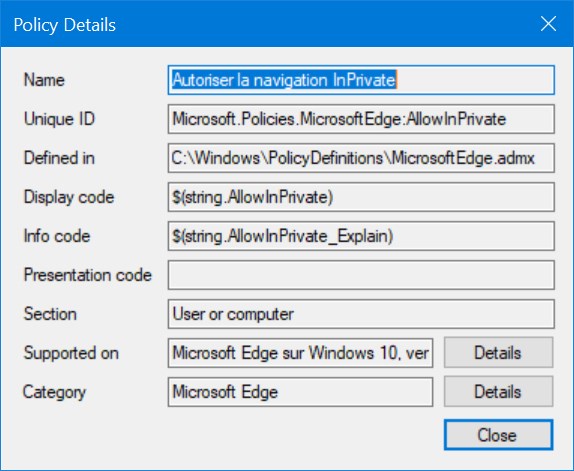The image size is (574, 471).
Task: Open Details for Category
Action: [x=498, y=392]
